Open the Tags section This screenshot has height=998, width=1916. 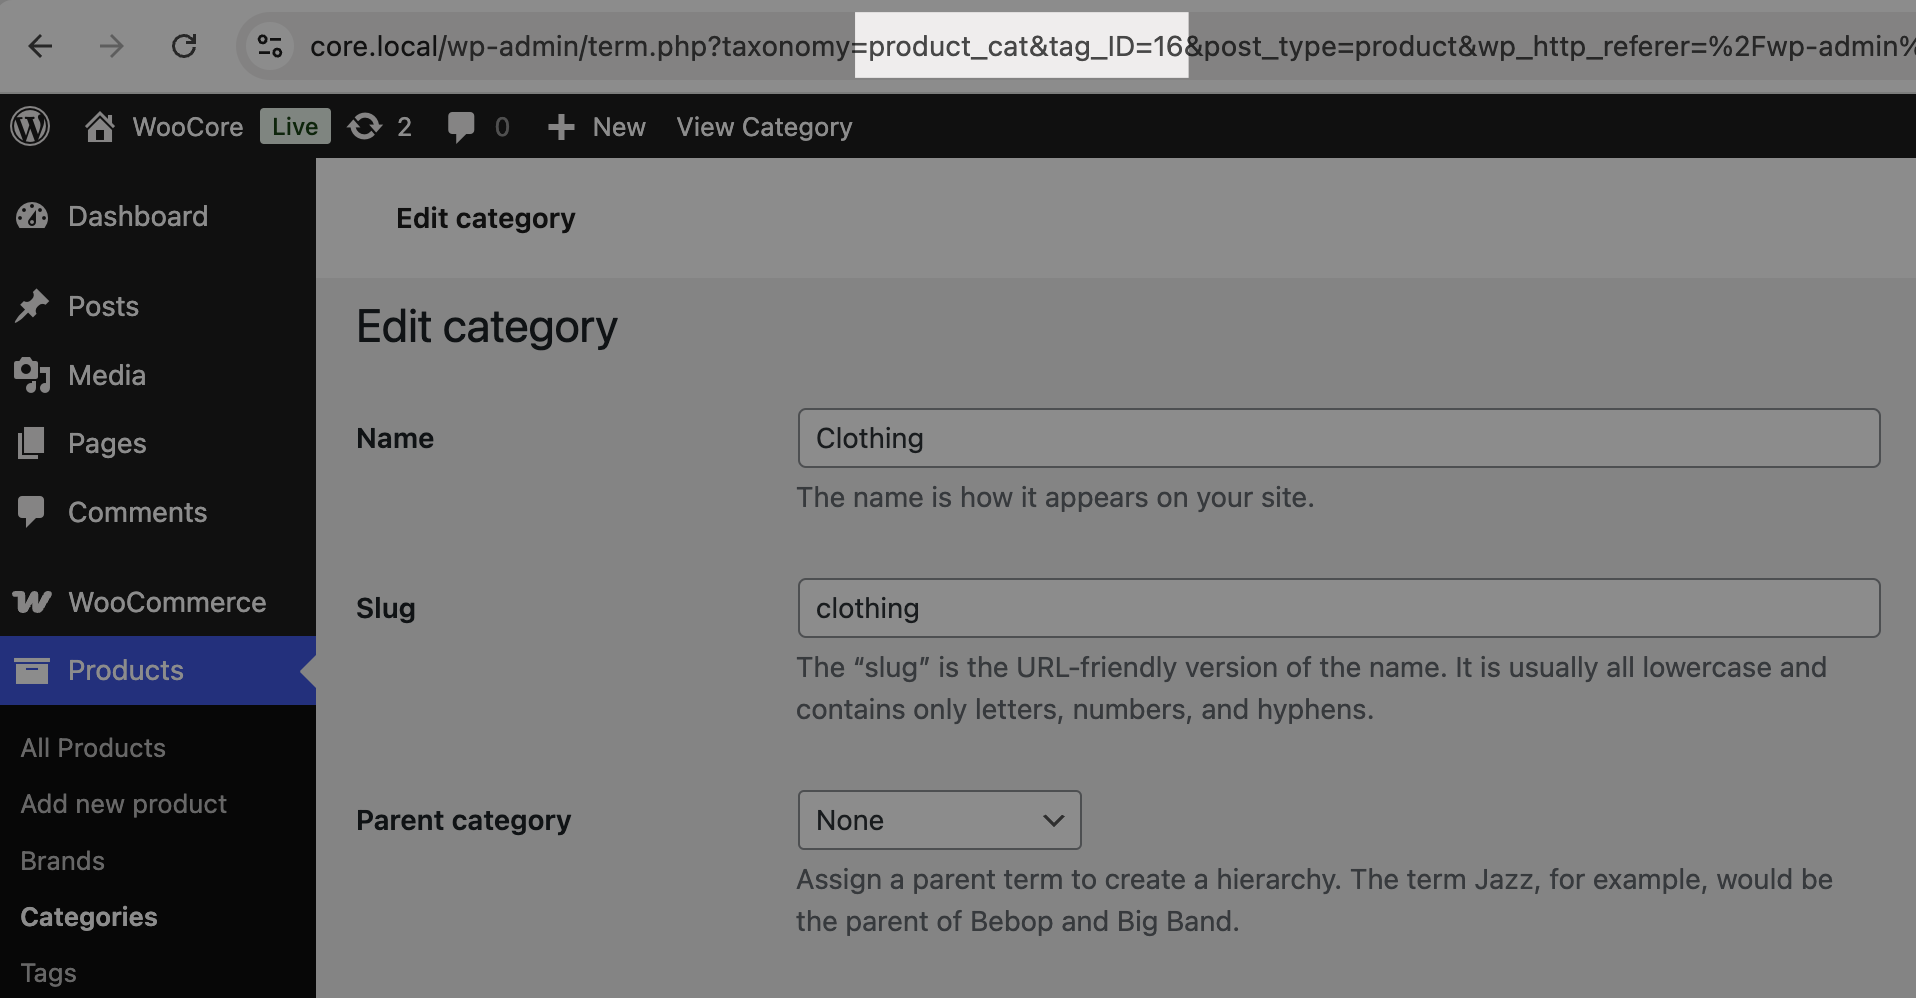coord(47,972)
